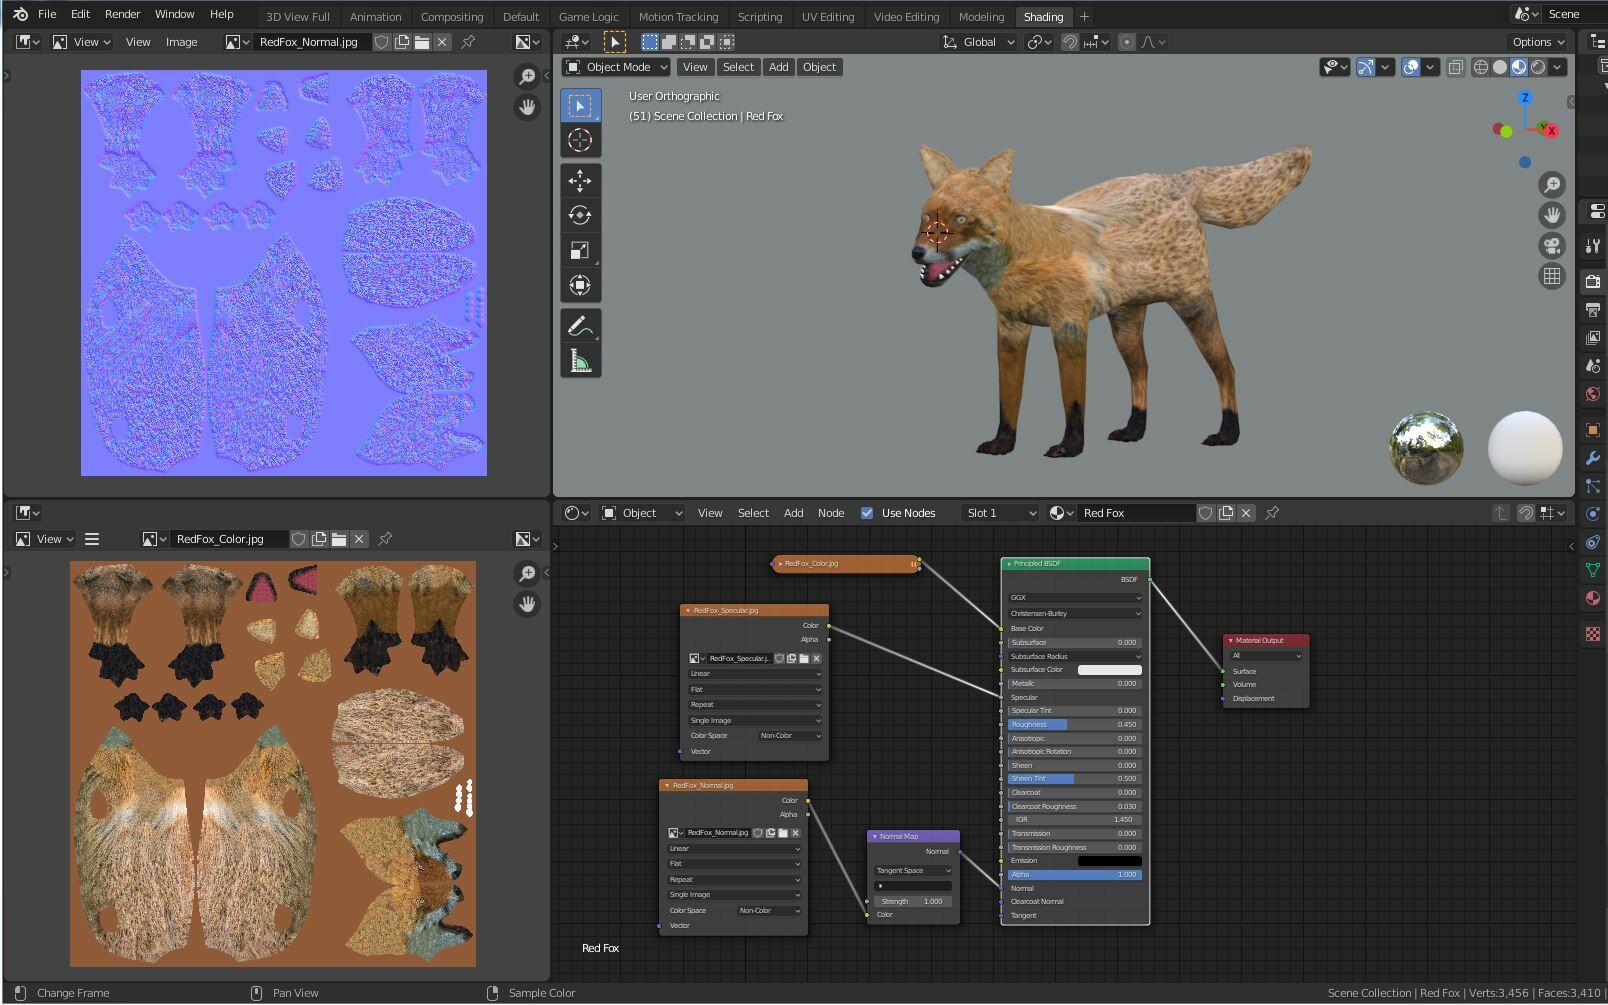Open the Color Space dropdown on RedFox_Specular node
The height and width of the screenshot is (1005, 1608).
click(788, 735)
